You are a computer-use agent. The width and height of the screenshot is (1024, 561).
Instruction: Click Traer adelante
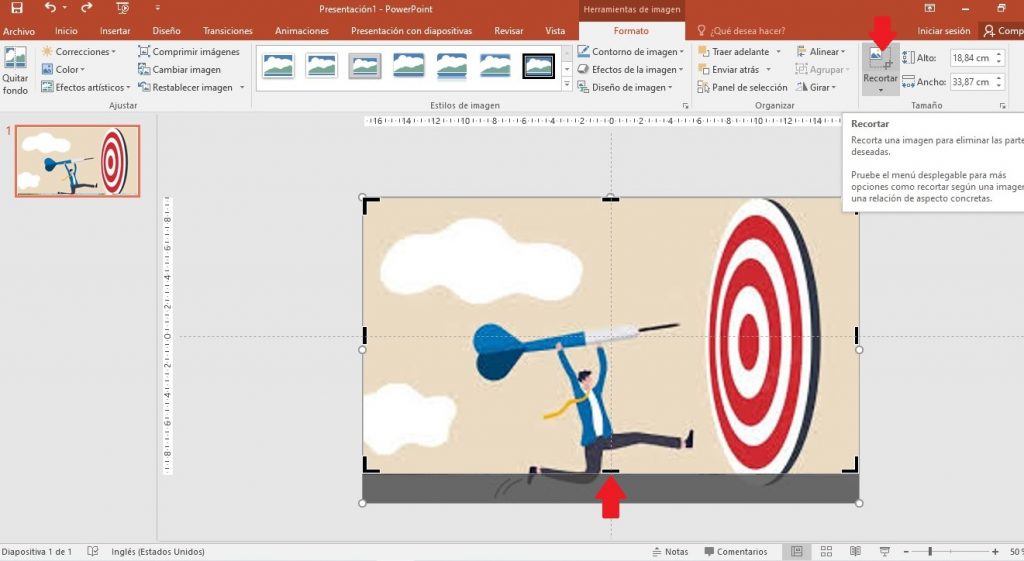(x=733, y=52)
